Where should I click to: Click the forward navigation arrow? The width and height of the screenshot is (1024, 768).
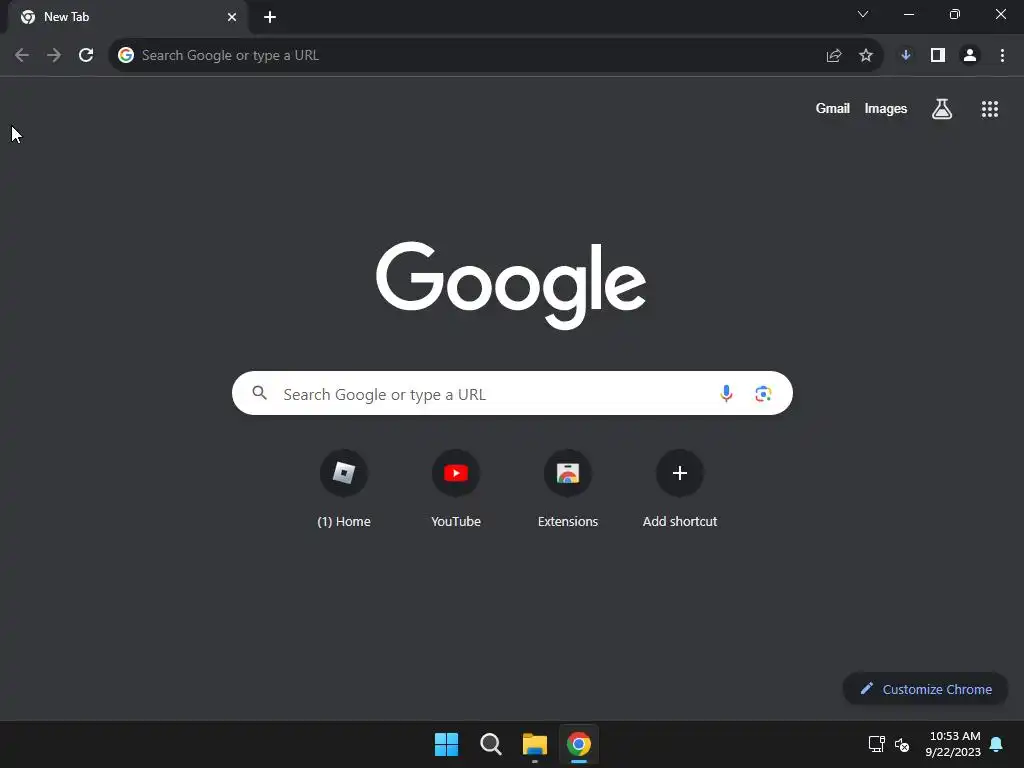point(54,56)
